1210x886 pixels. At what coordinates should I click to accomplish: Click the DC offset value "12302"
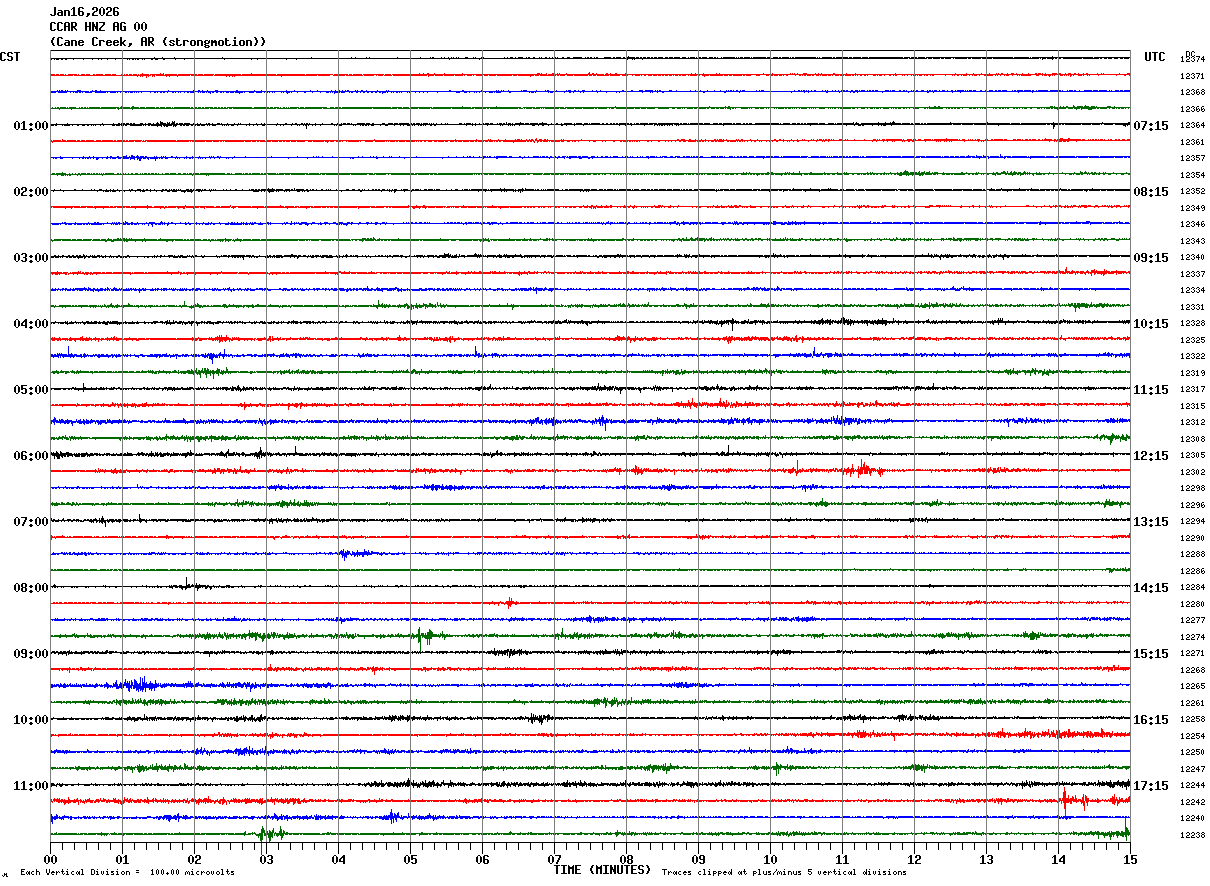1192,472
